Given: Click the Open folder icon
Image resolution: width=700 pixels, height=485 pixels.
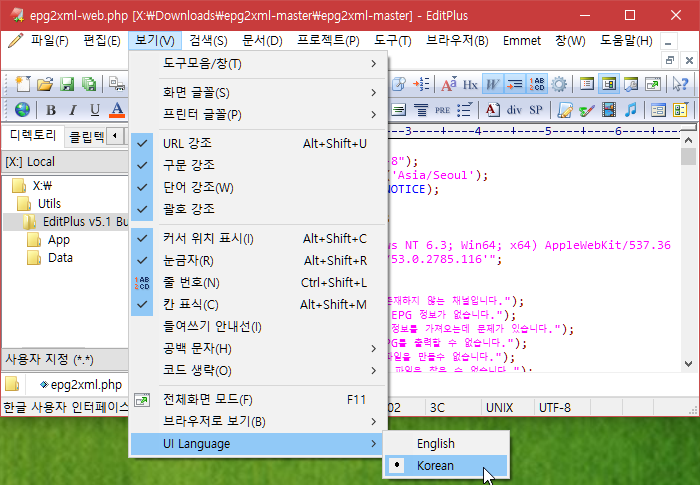Looking at the screenshot, I should point(45,84).
